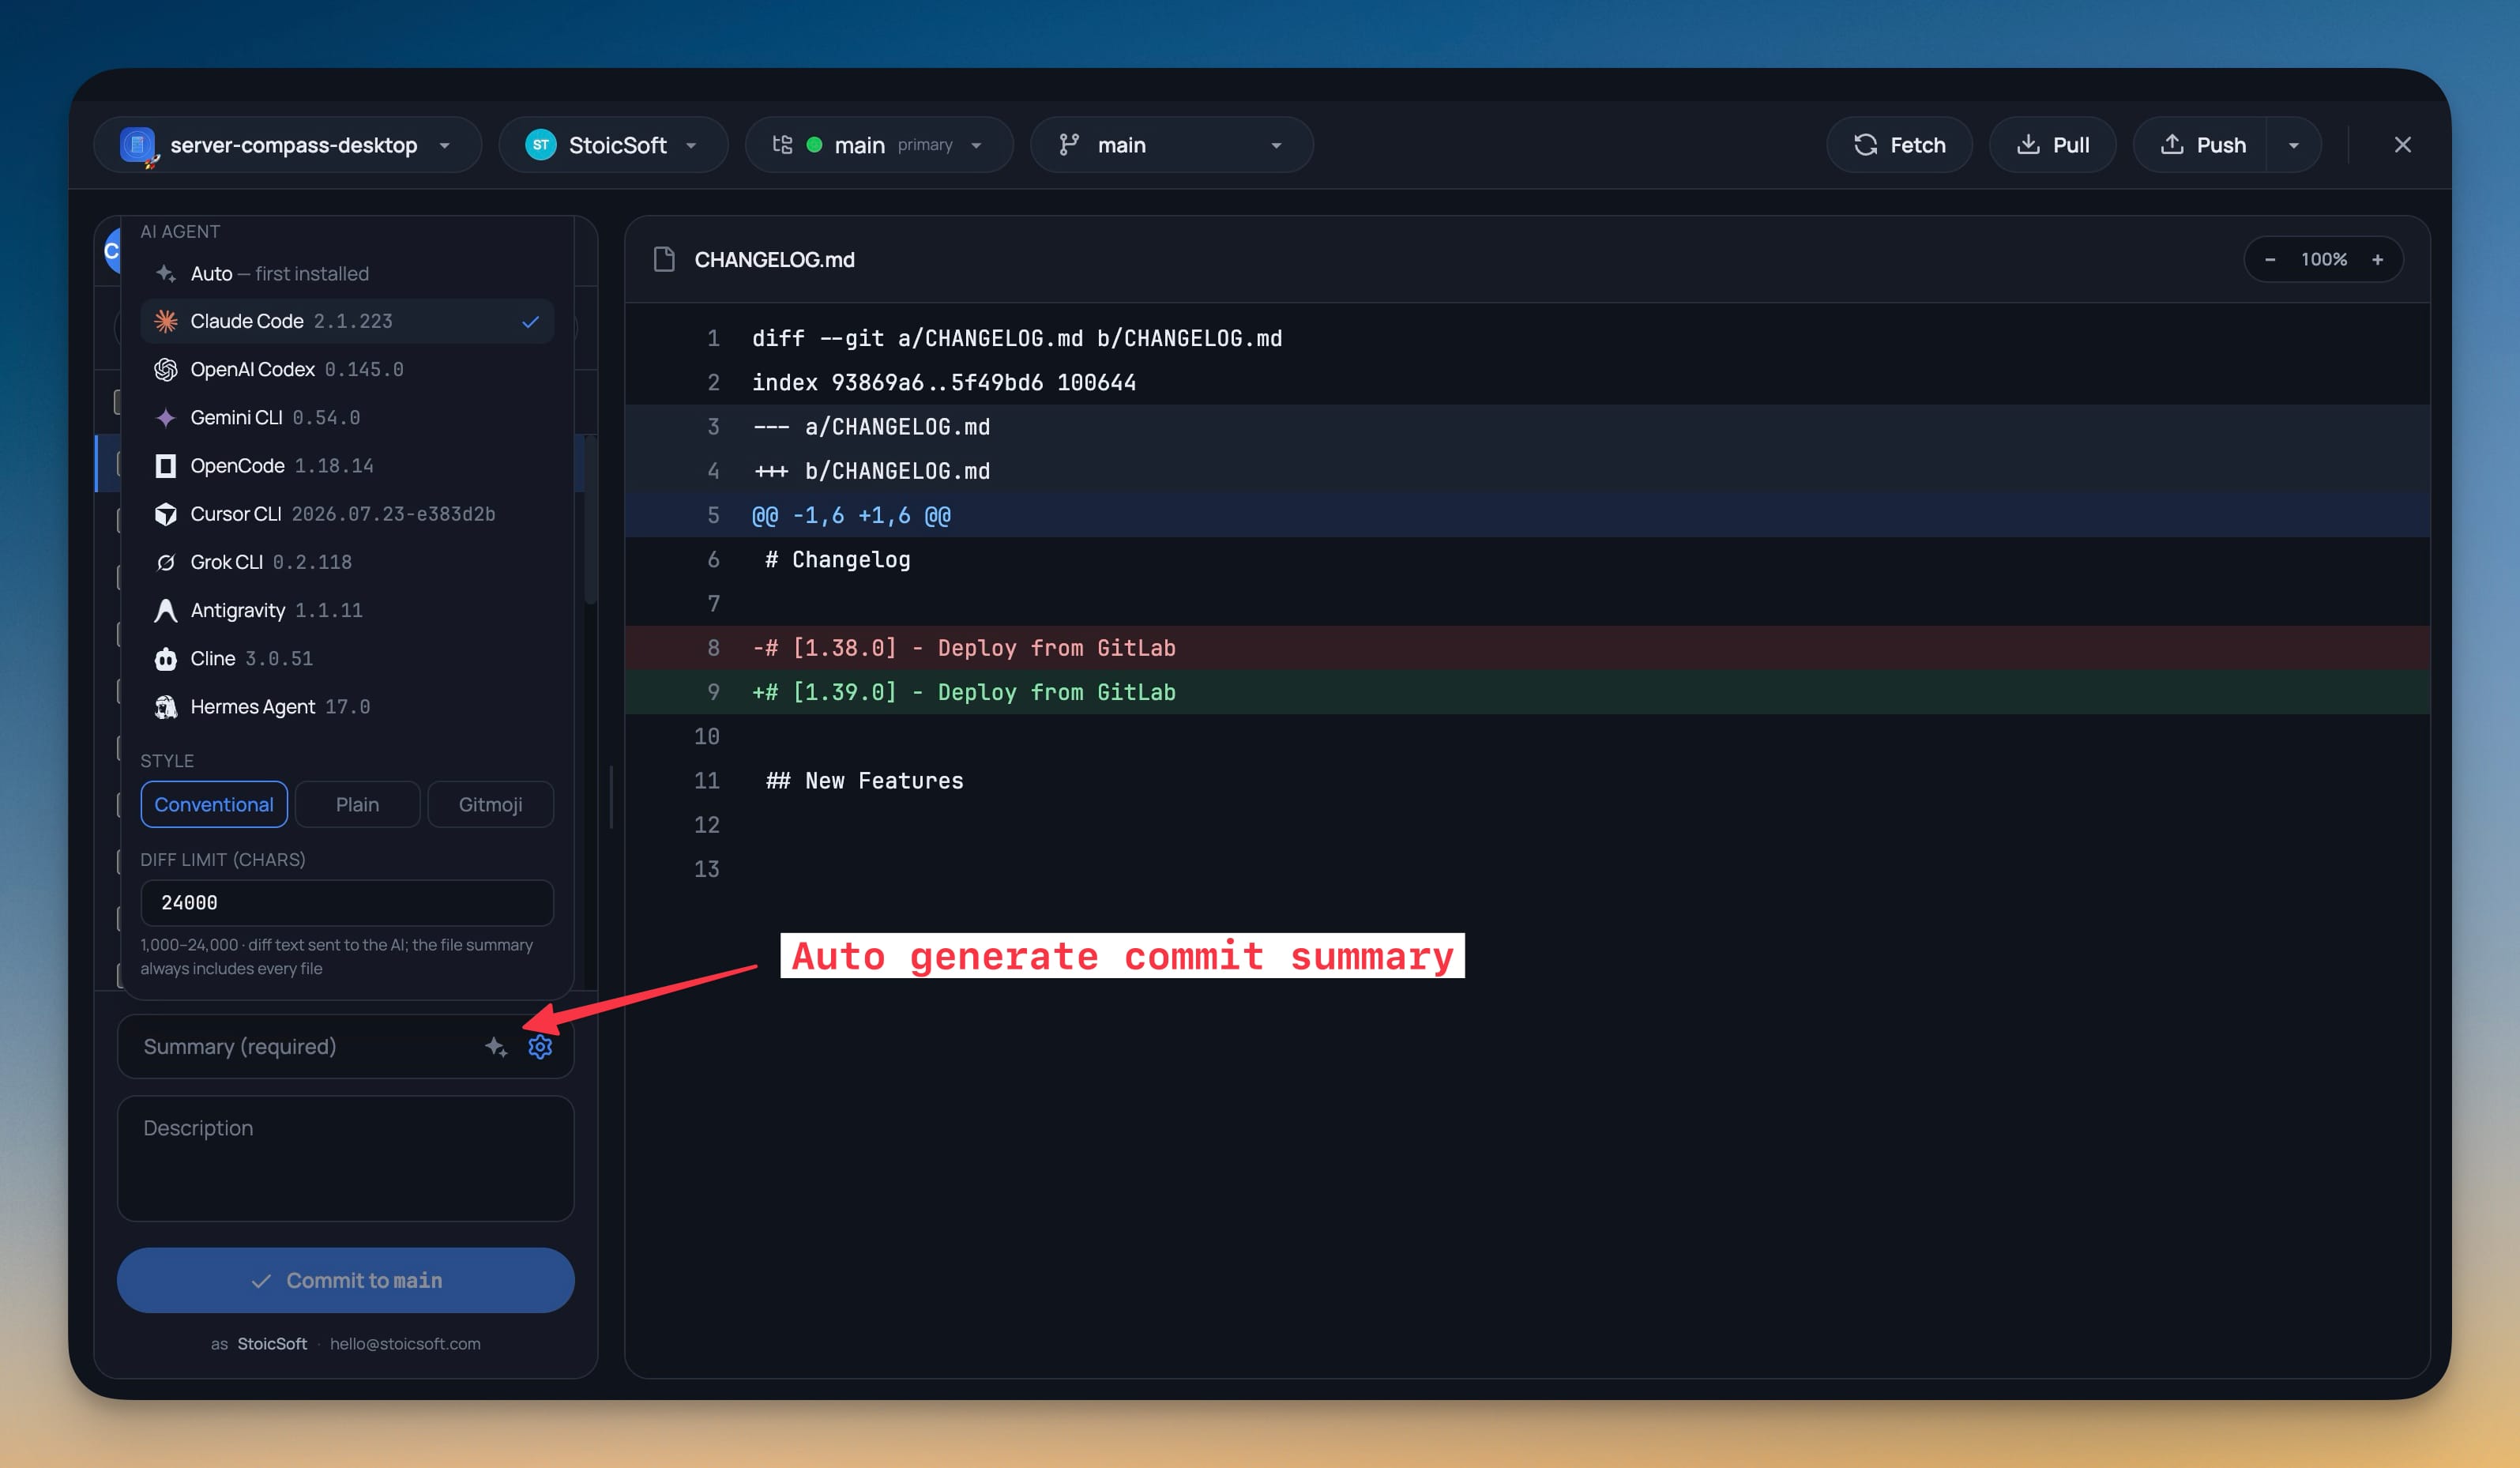Click the Push button
2520x1468 pixels.
pos(2201,145)
